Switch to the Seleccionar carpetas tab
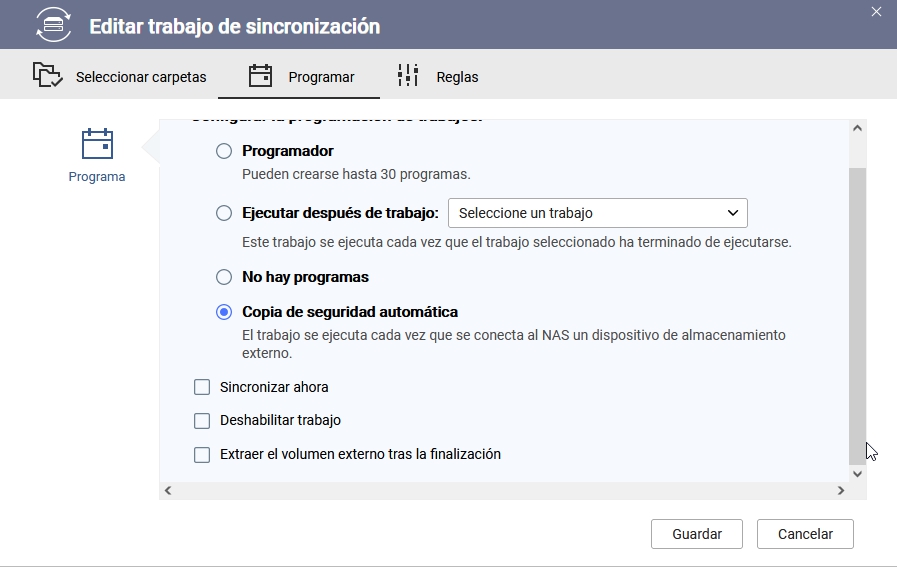The height and width of the screenshot is (567, 897). click(120, 77)
